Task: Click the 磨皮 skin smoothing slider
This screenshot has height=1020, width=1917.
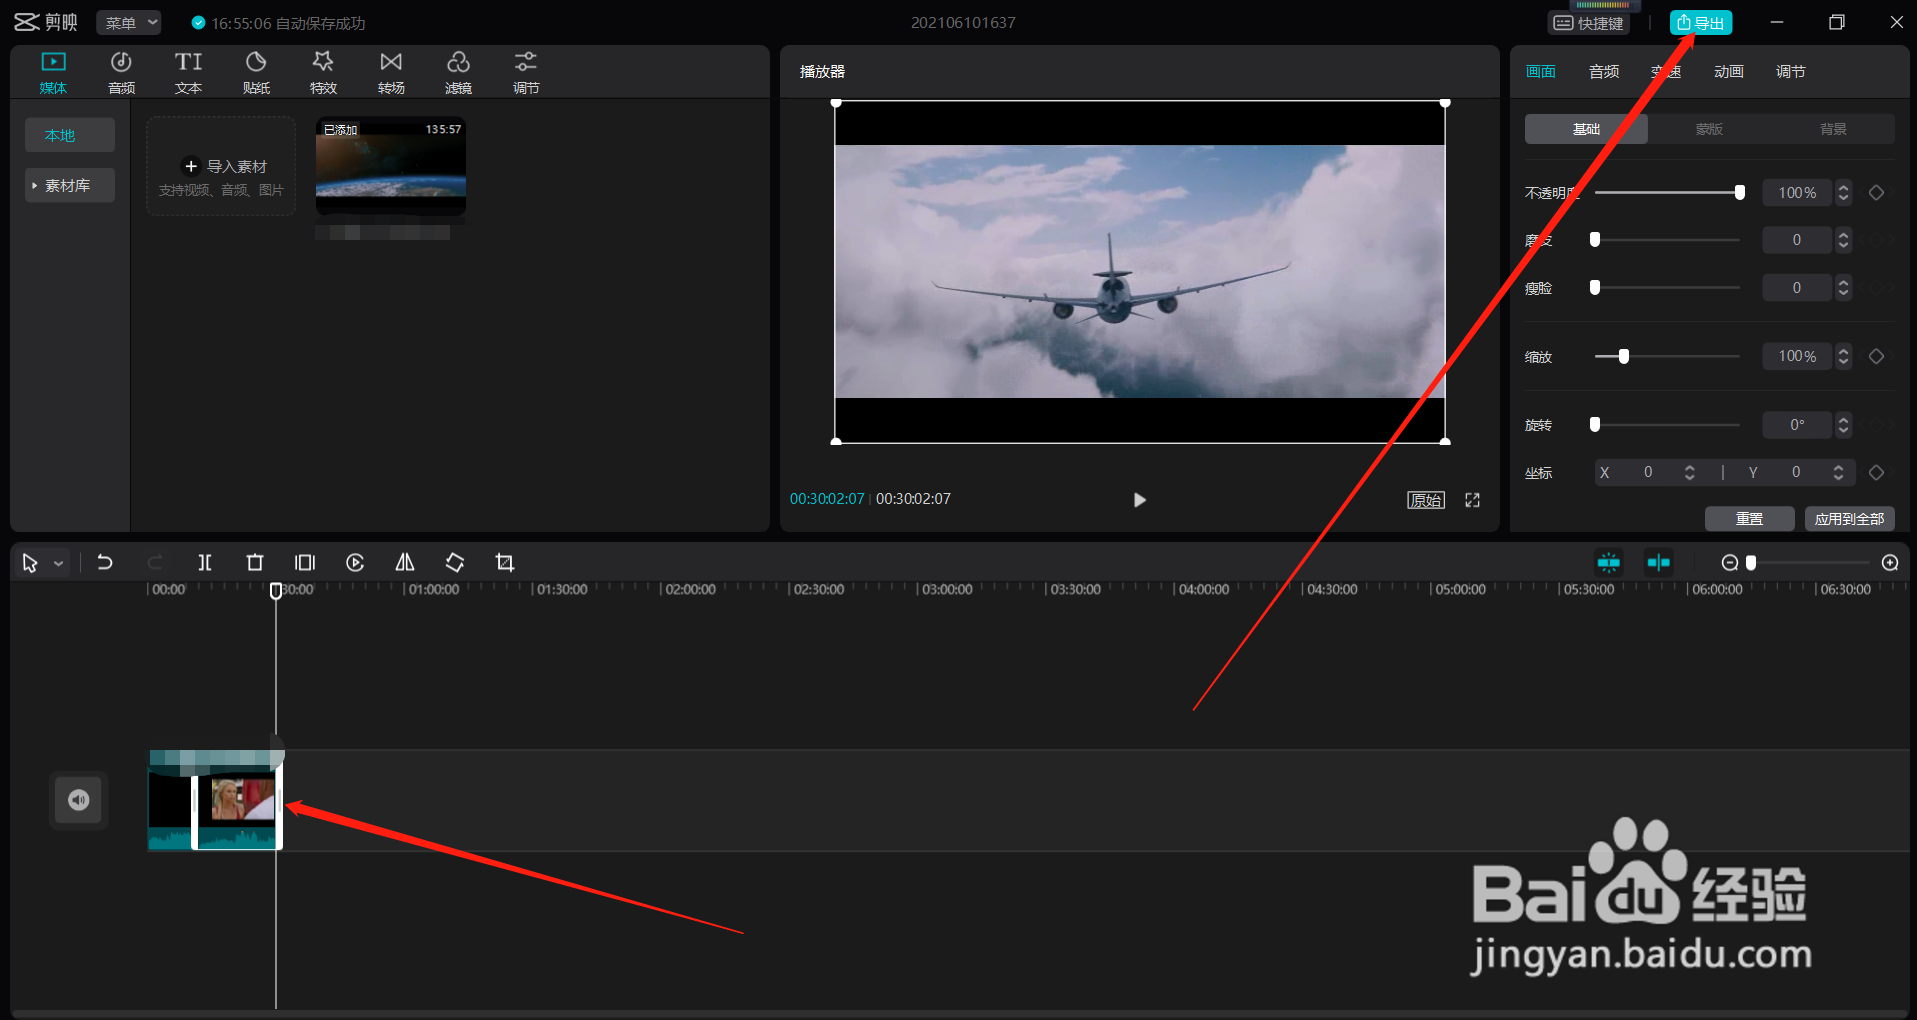Action: coord(1668,240)
